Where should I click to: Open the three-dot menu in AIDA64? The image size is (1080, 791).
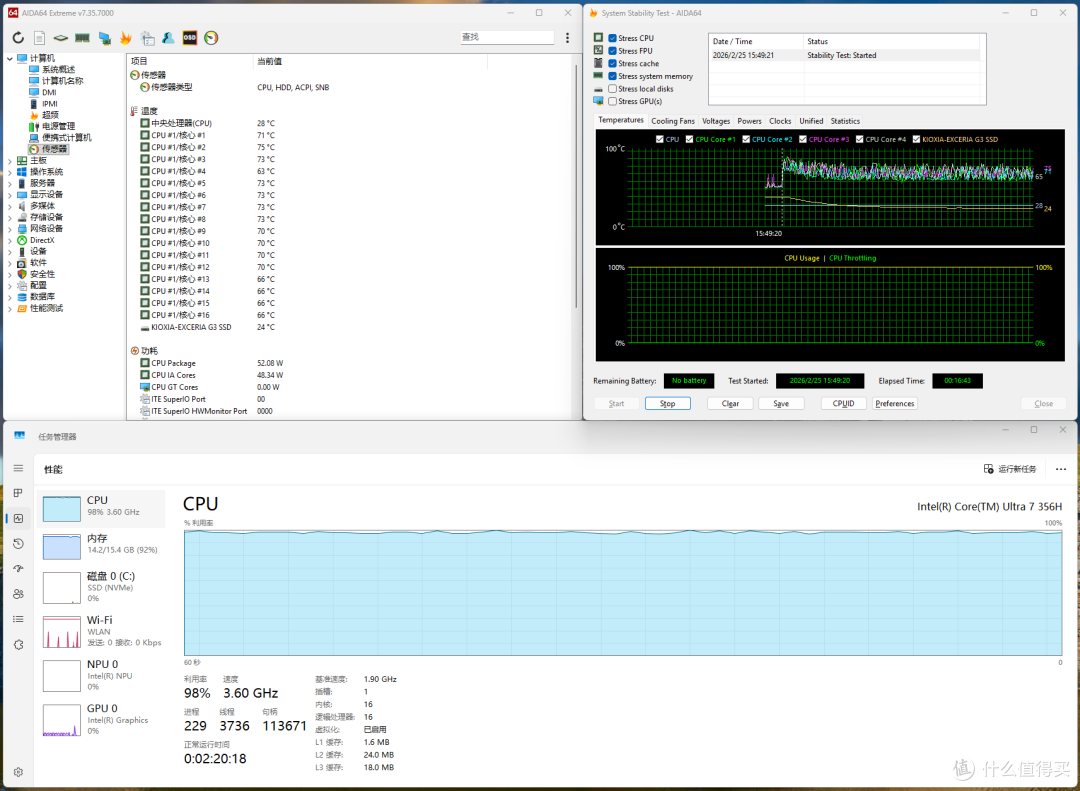point(568,38)
